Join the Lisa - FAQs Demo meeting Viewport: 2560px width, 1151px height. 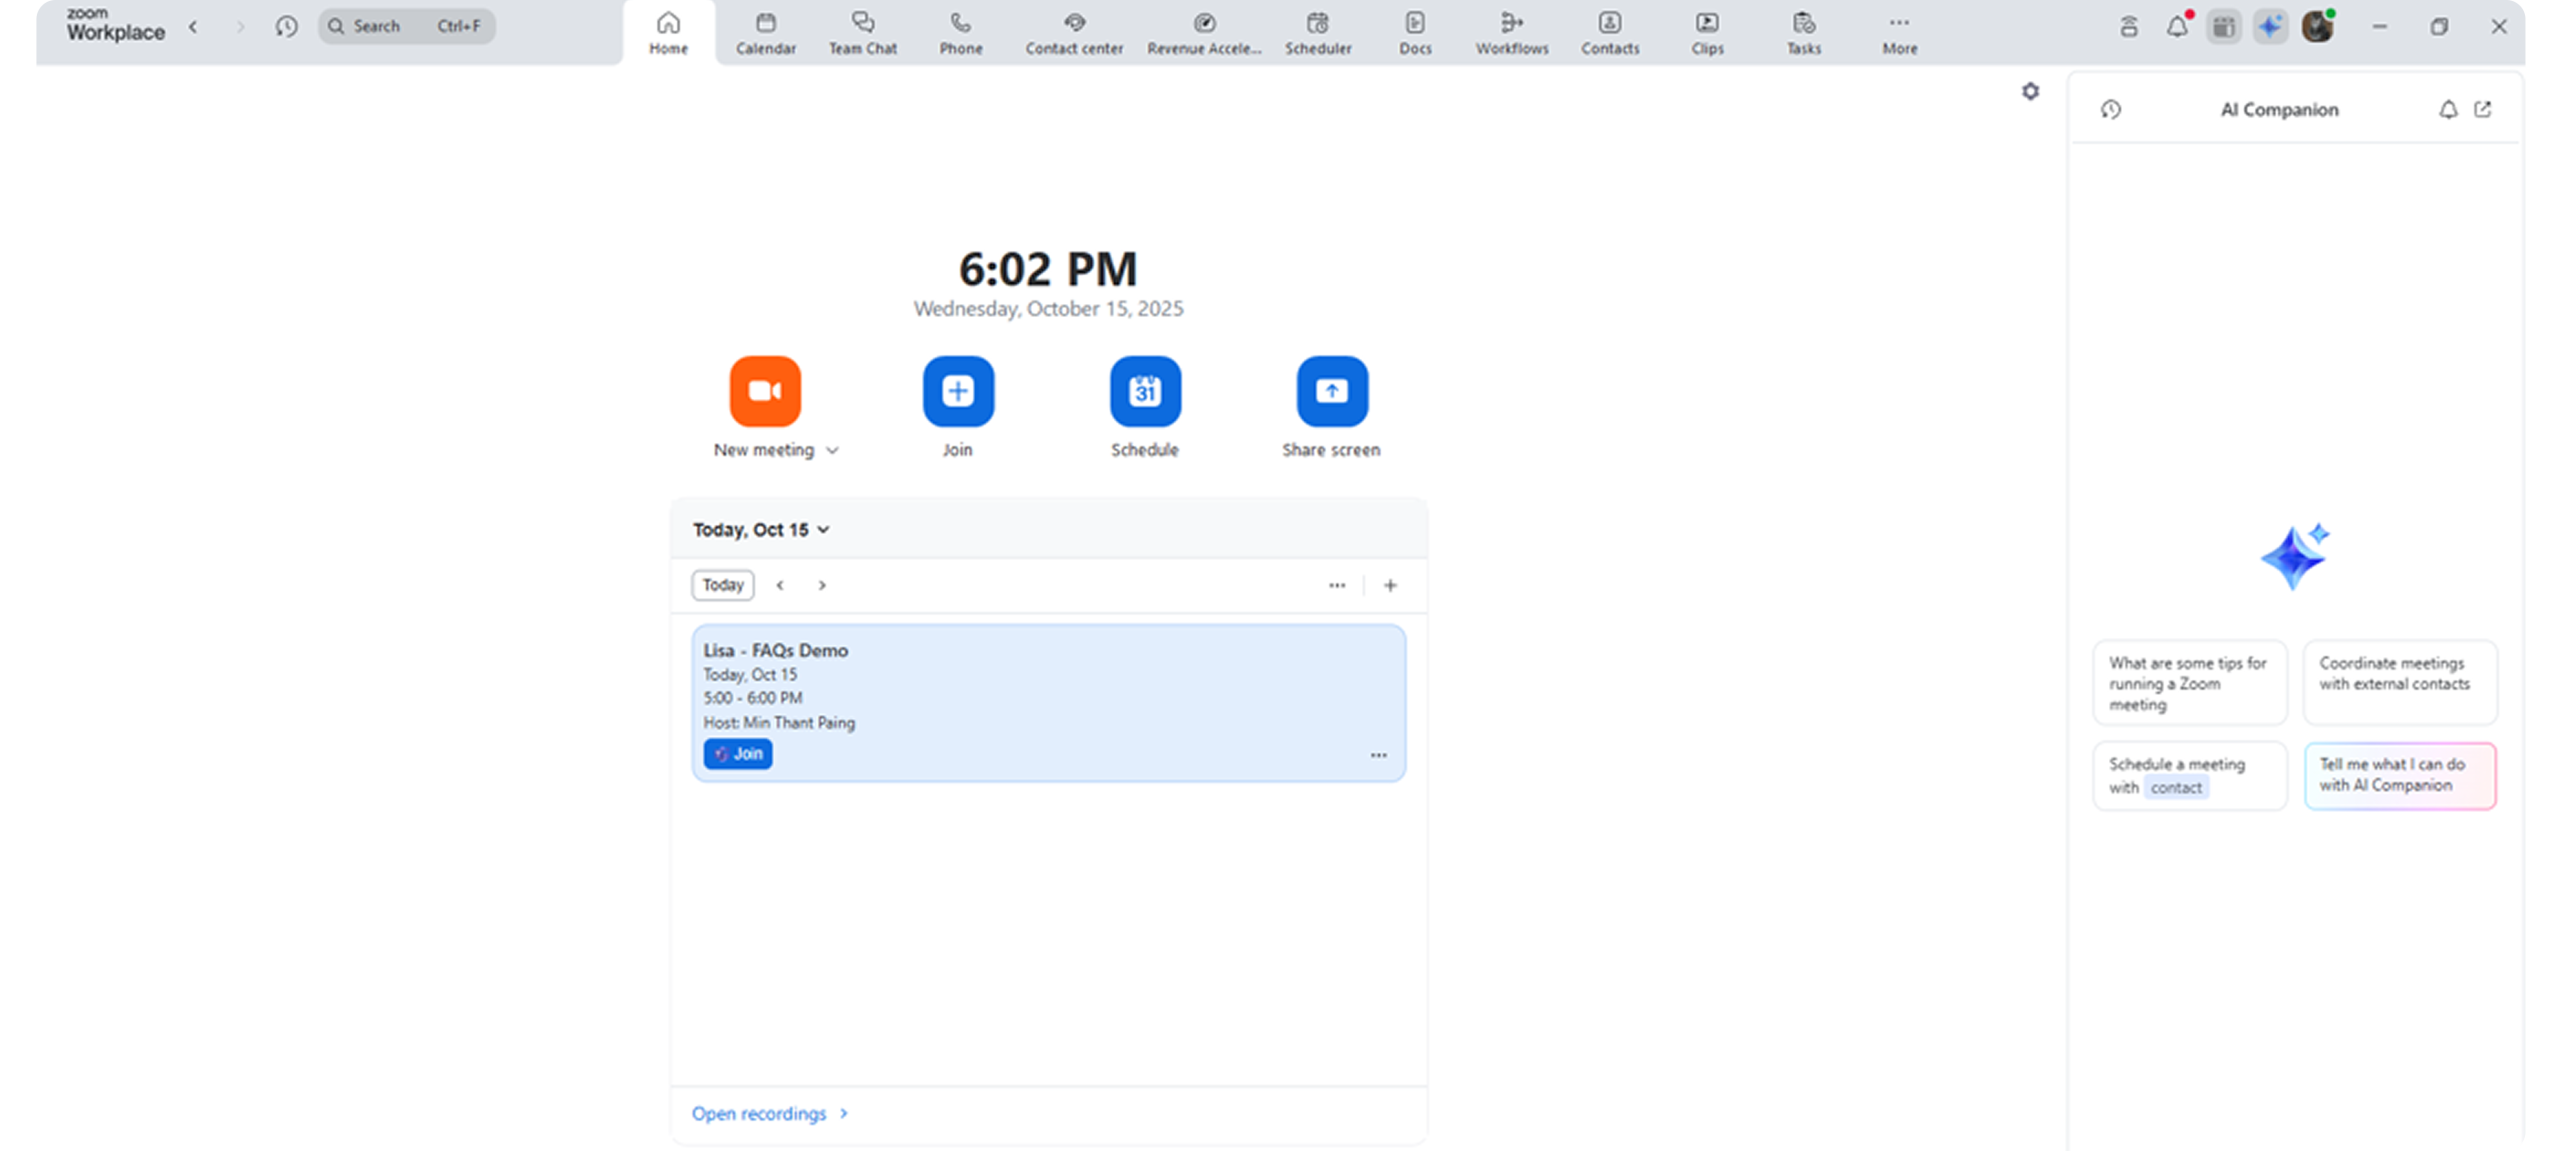[738, 754]
